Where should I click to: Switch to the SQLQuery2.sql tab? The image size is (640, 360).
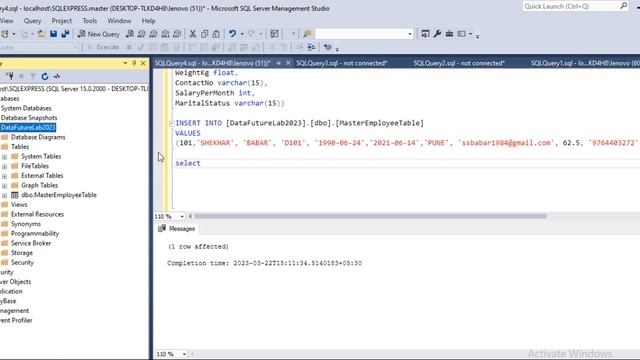[x=459, y=63]
